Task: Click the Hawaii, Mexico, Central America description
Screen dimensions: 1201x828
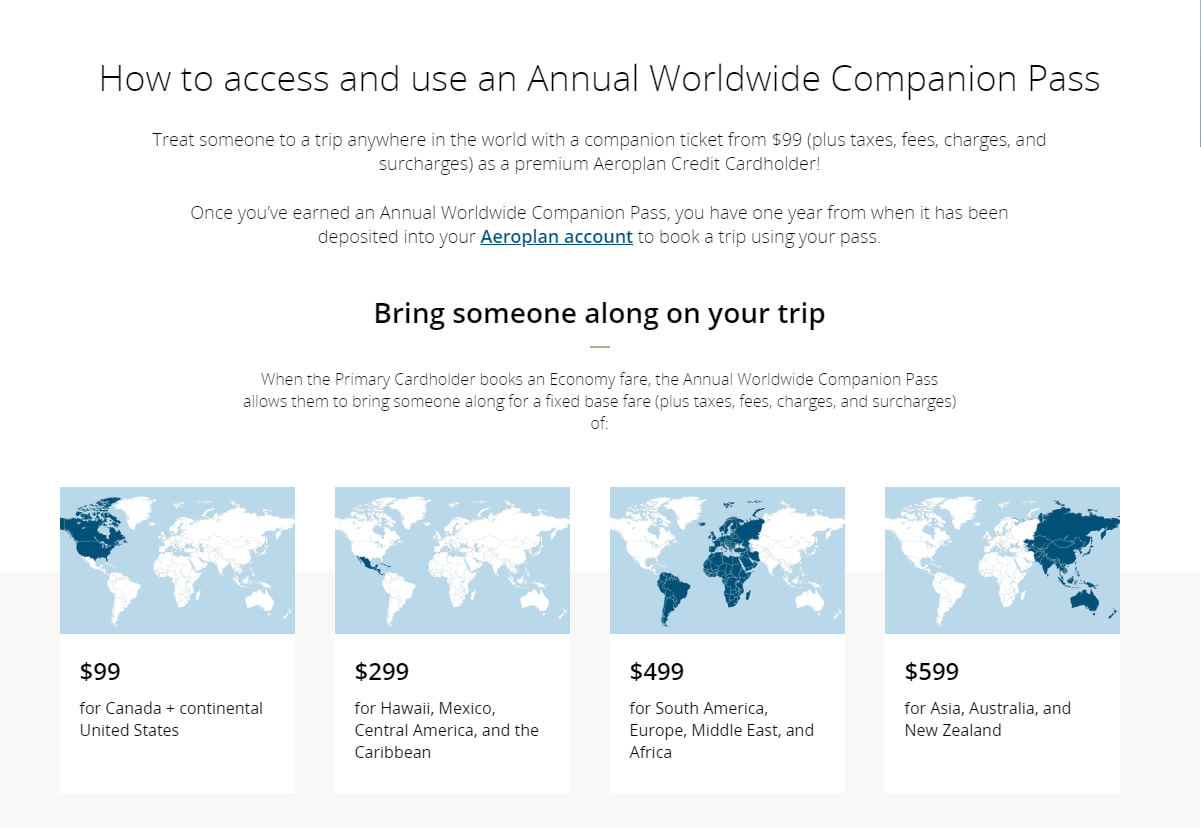Action: click(446, 730)
